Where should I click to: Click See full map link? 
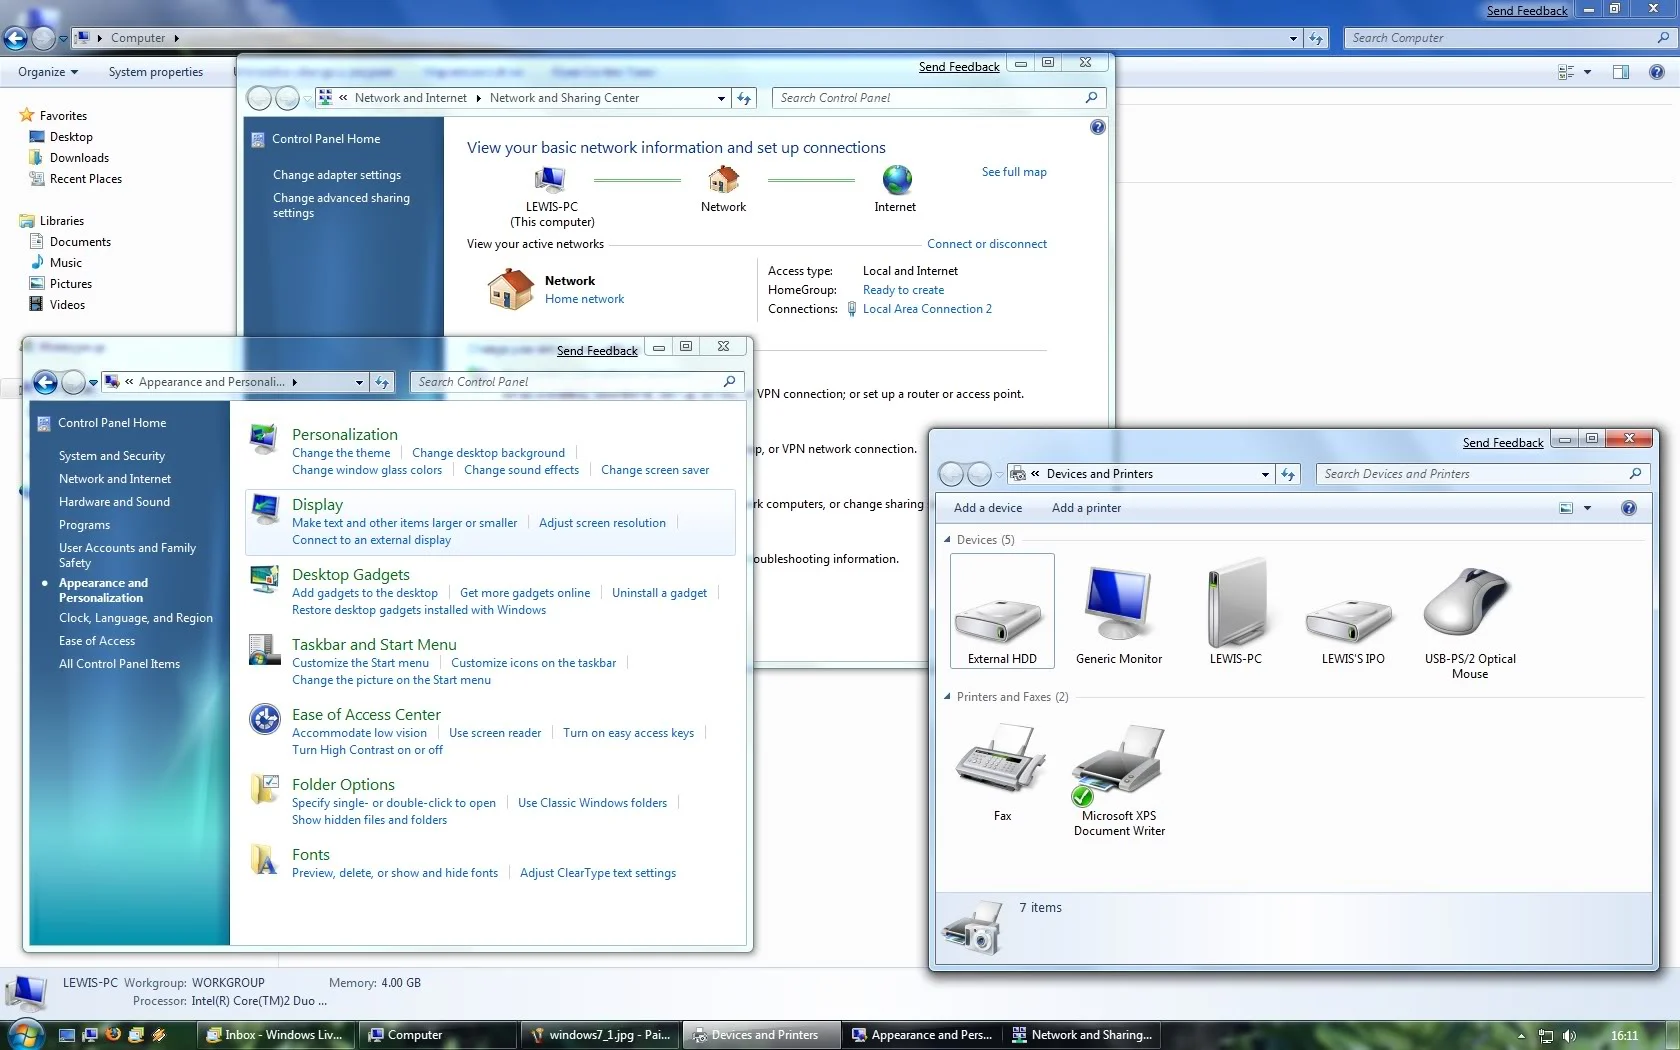[x=1014, y=172]
